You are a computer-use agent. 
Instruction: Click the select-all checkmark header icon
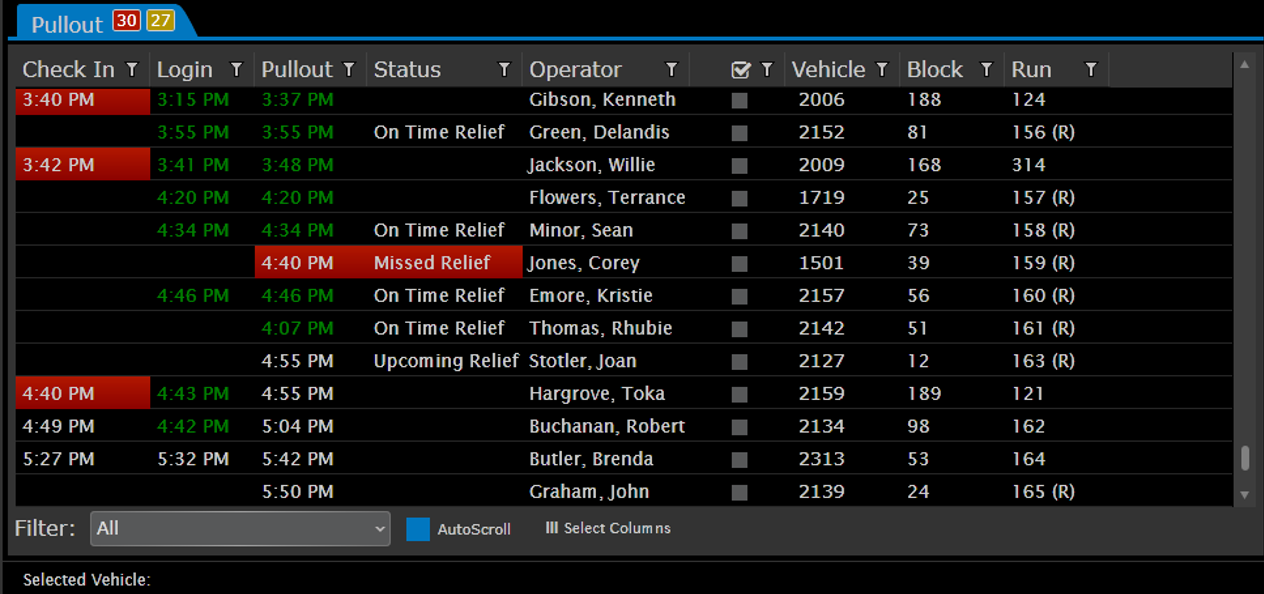pos(741,69)
